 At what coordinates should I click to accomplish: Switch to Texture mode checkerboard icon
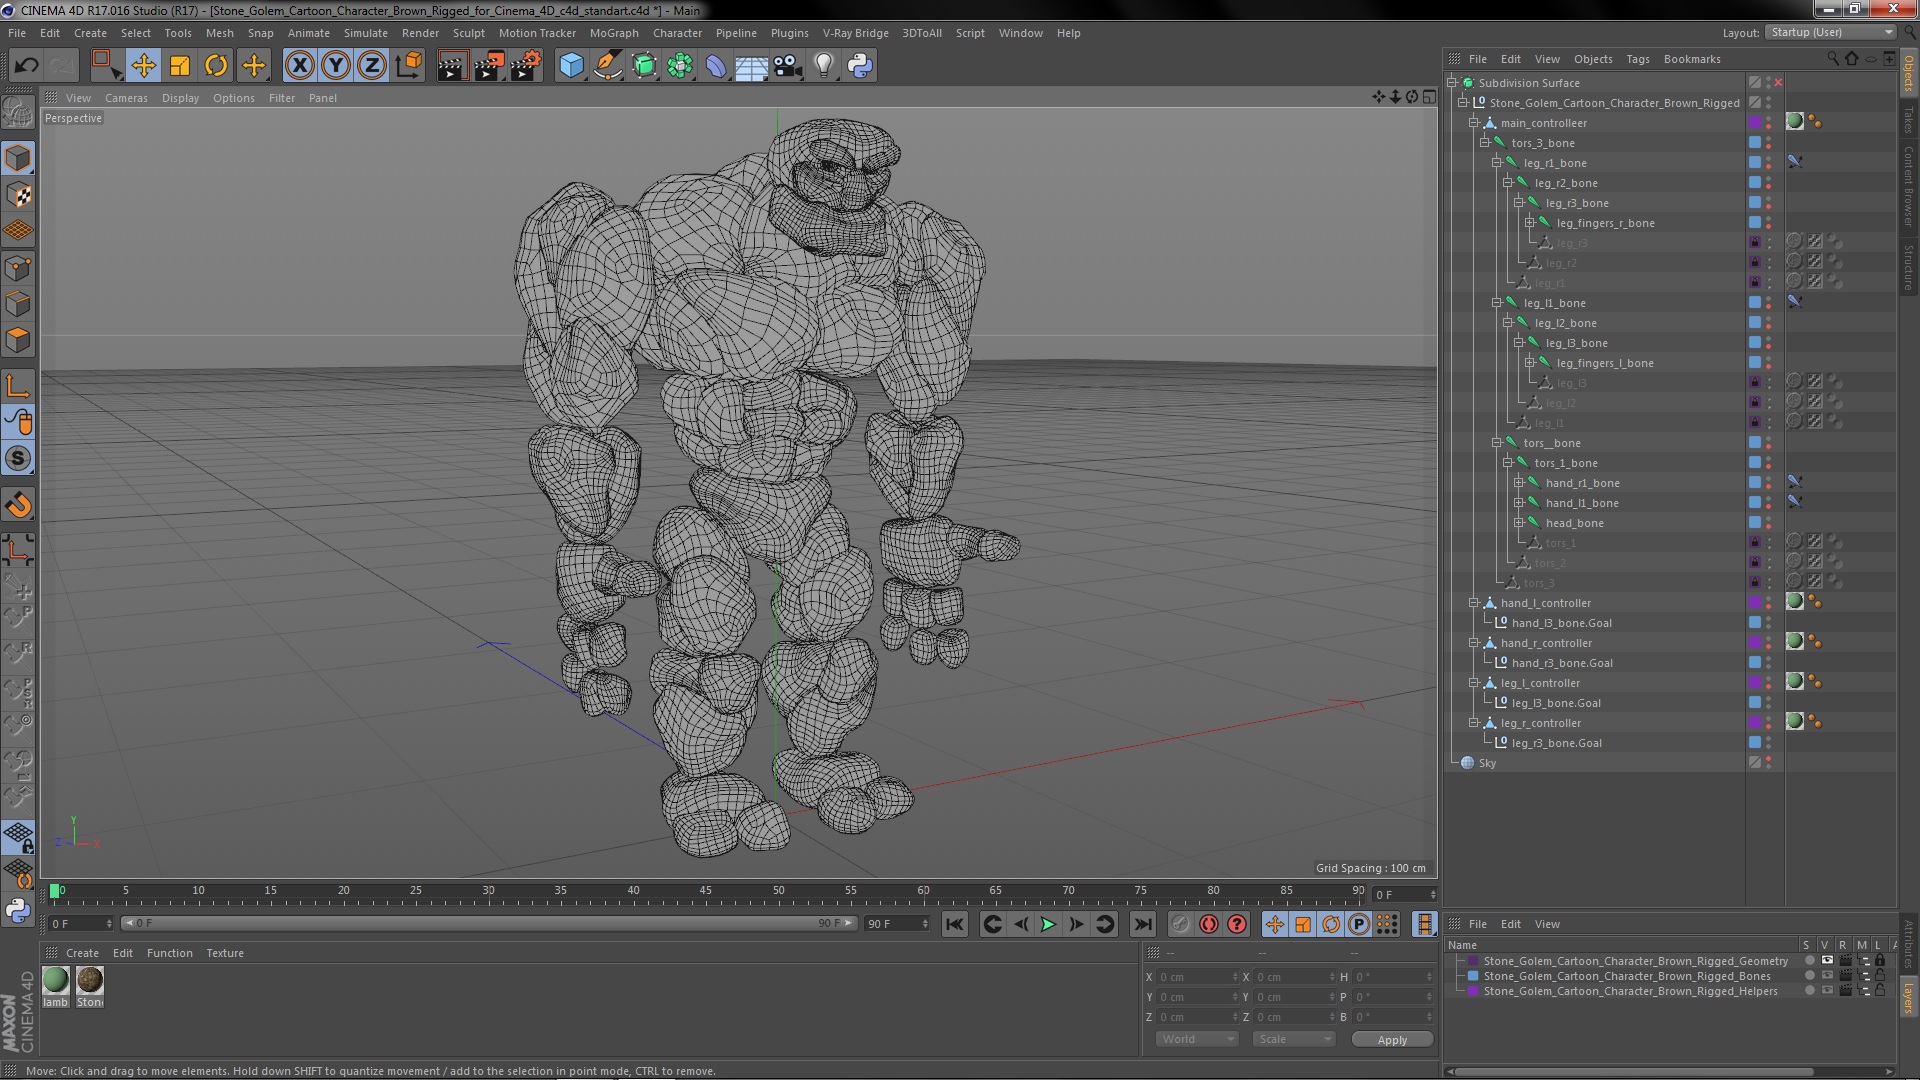18,195
